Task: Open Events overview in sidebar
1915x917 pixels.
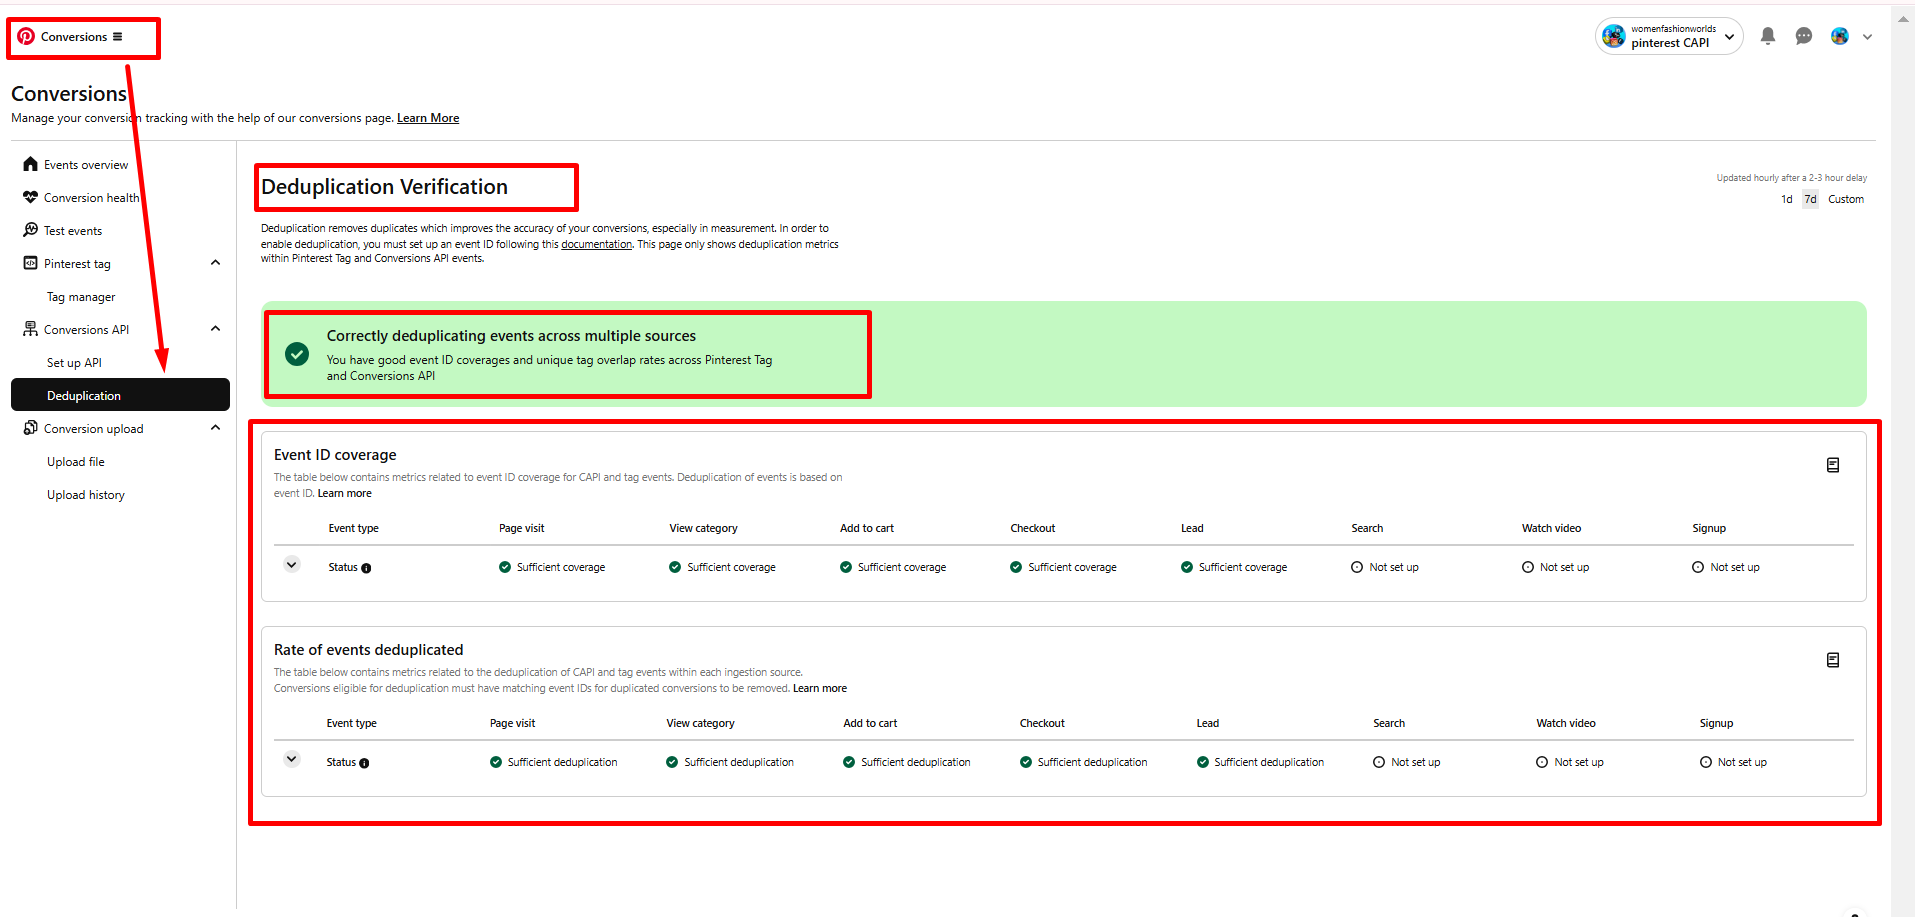Action: coord(85,165)
